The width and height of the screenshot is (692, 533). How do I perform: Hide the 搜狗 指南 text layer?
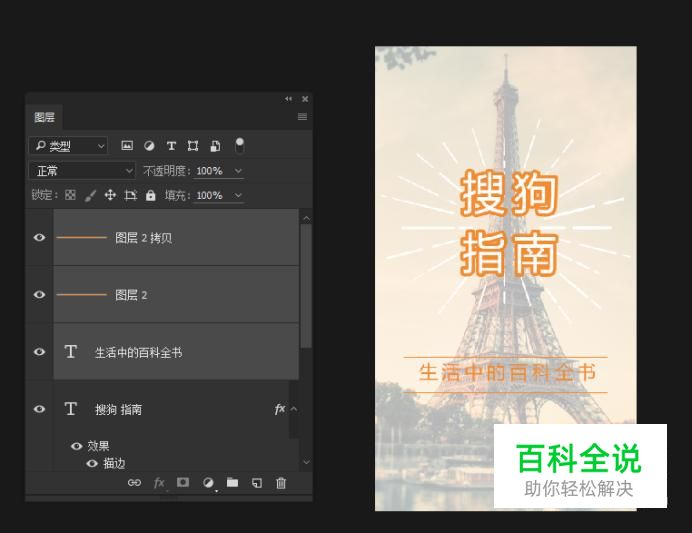[39, 409]
